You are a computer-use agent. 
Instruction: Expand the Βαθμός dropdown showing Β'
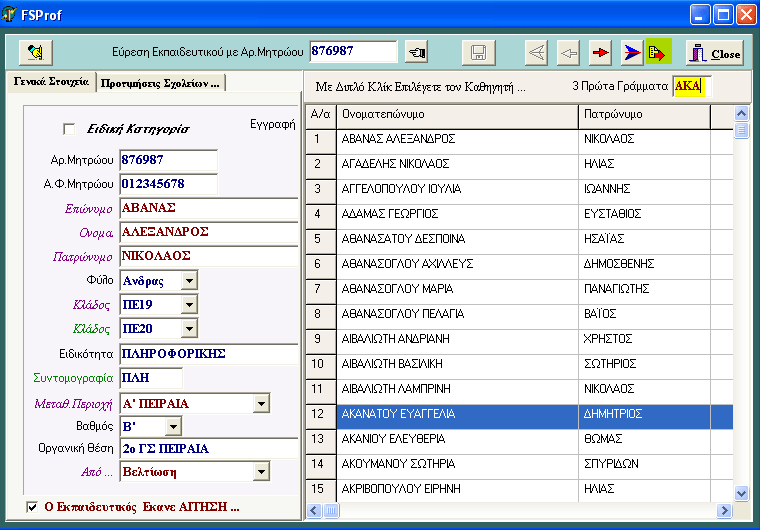(172, 427)
